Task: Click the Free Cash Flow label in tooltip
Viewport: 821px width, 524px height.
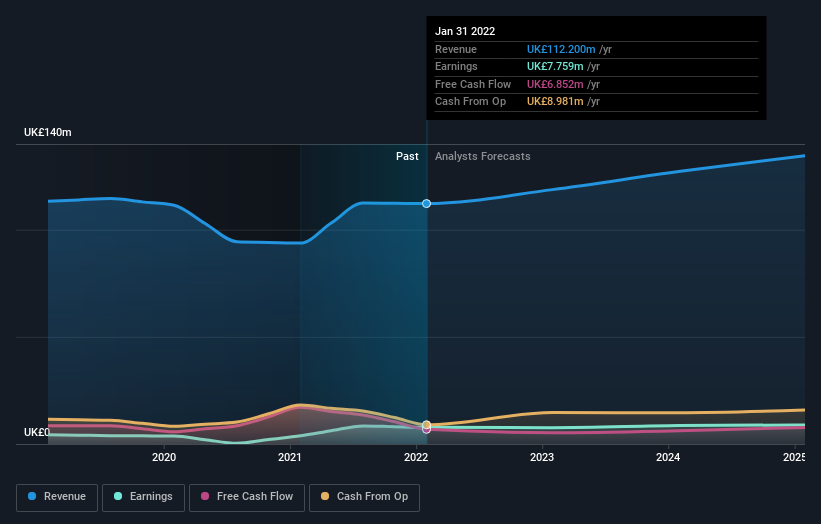Action: tap(473, 84)
